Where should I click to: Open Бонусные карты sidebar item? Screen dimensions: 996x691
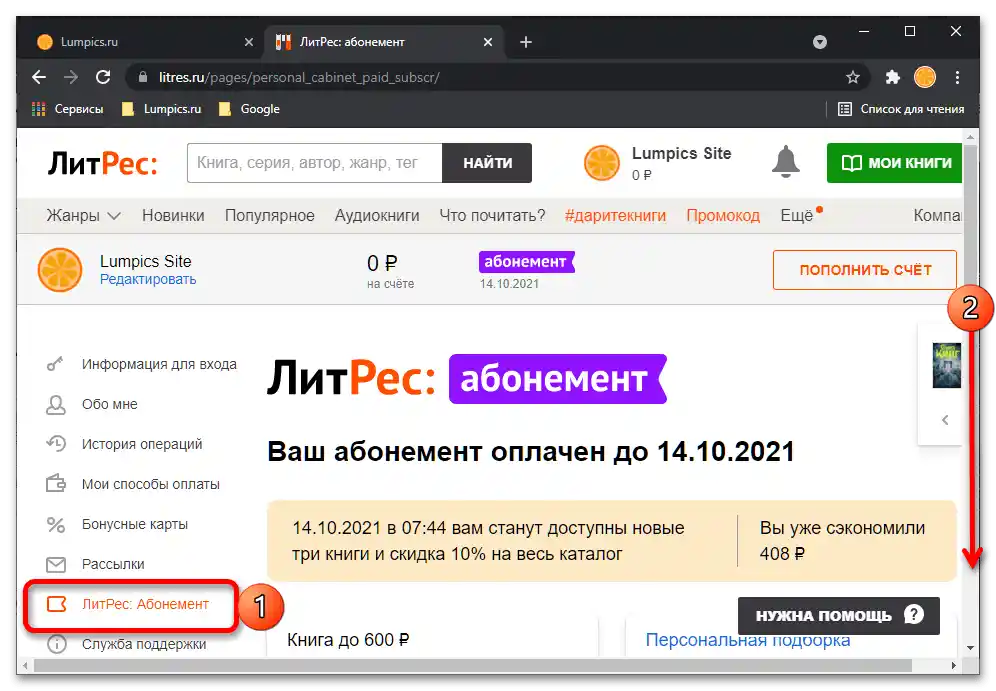135,525
